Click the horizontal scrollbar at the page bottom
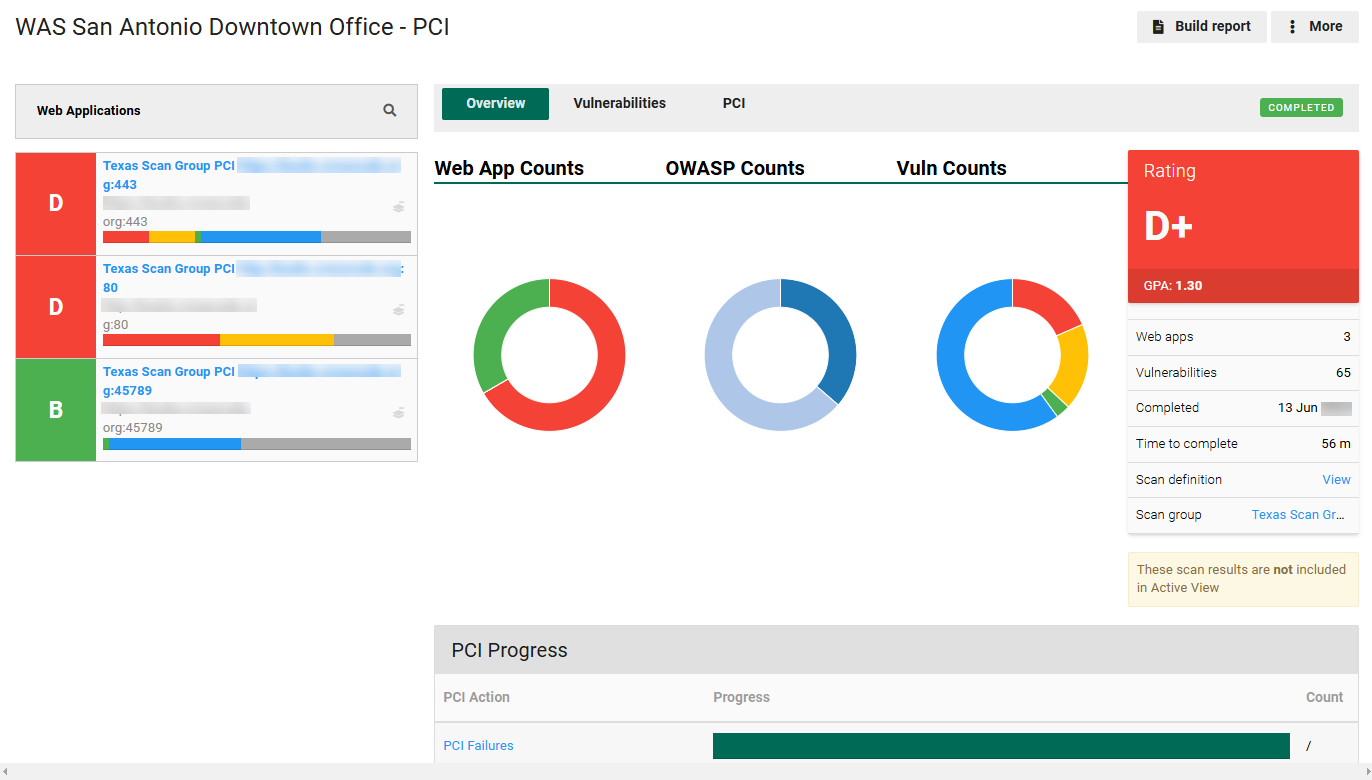Viewport: 1372px width, 780px height. coord(686,772)
